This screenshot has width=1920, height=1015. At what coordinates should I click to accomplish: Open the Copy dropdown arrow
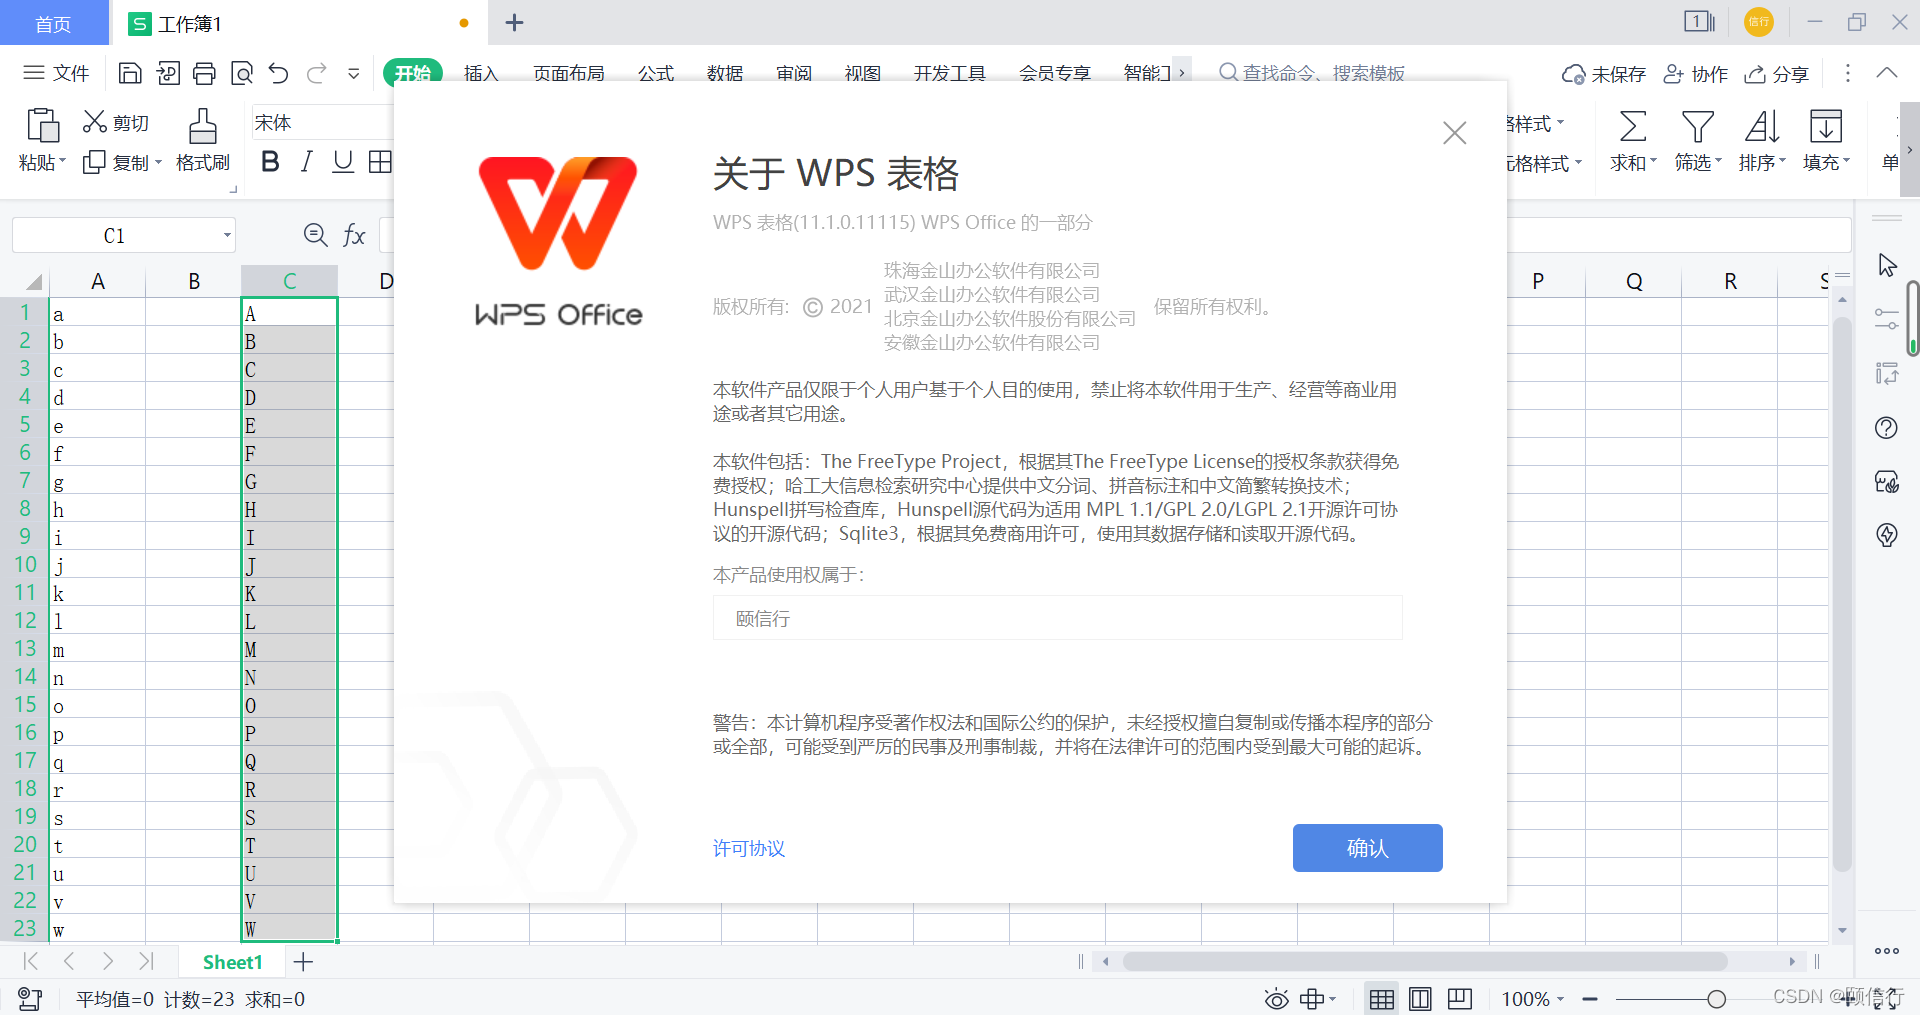pos(158,162)
